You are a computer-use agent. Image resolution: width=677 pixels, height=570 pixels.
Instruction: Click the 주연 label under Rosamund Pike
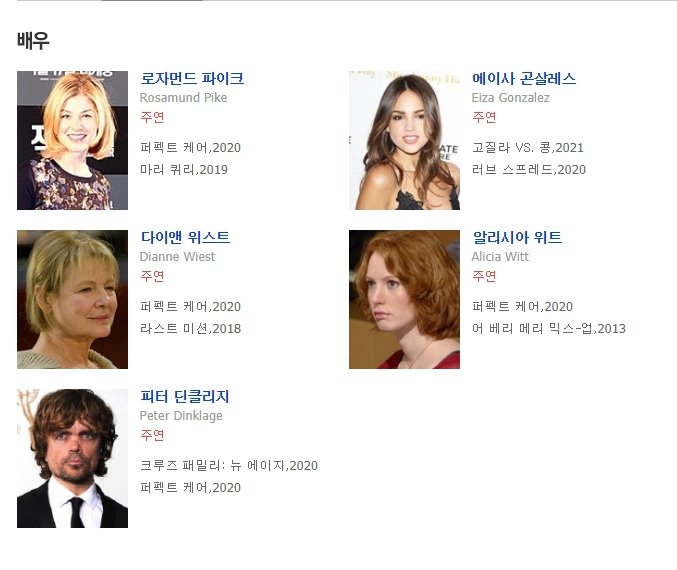152,117
